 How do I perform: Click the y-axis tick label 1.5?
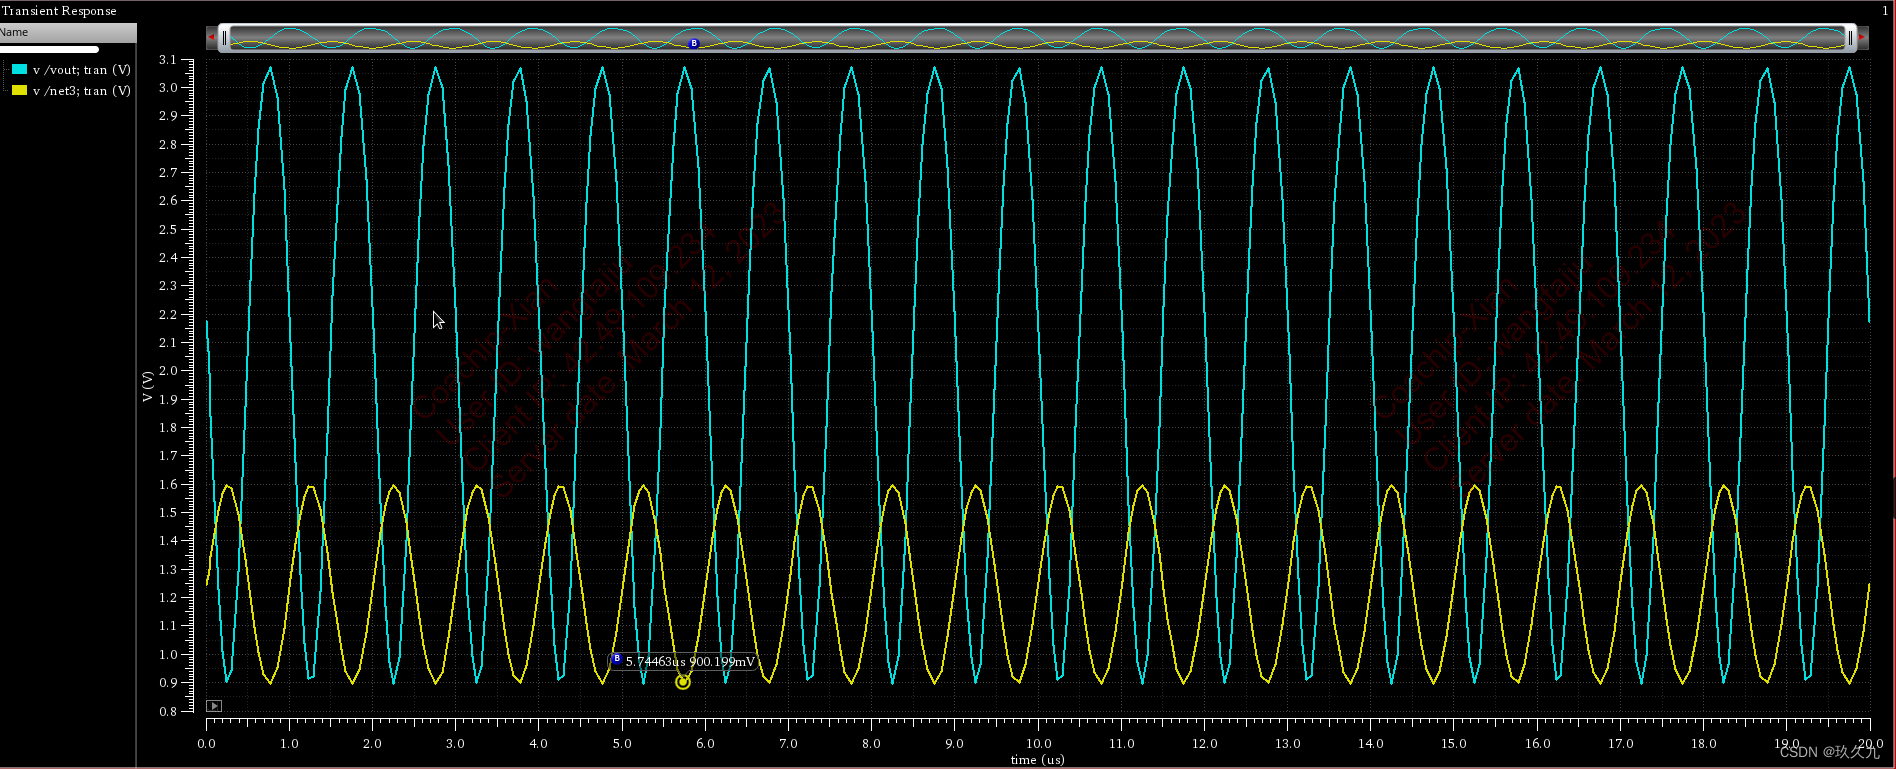[168, 513]
